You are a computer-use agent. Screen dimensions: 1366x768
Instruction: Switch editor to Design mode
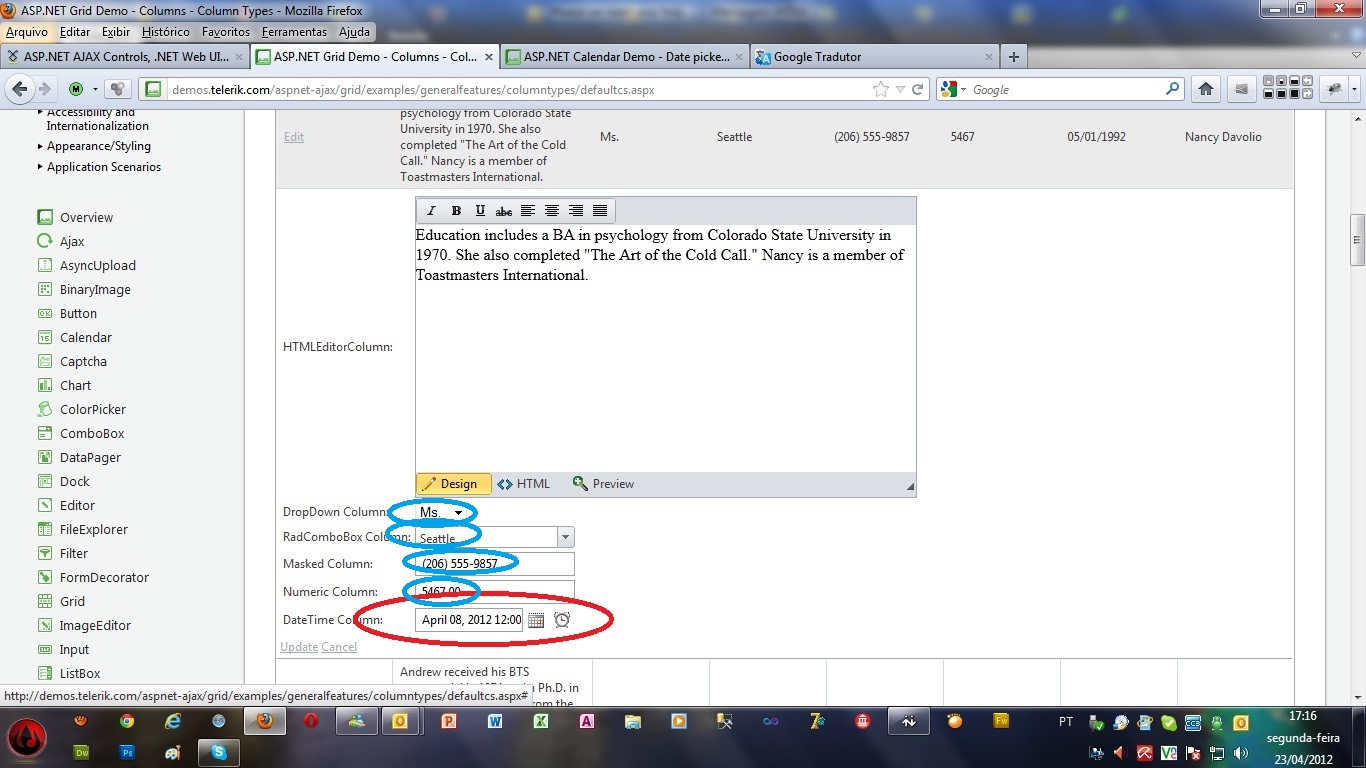pyautogui.click(x=453, y=484)
